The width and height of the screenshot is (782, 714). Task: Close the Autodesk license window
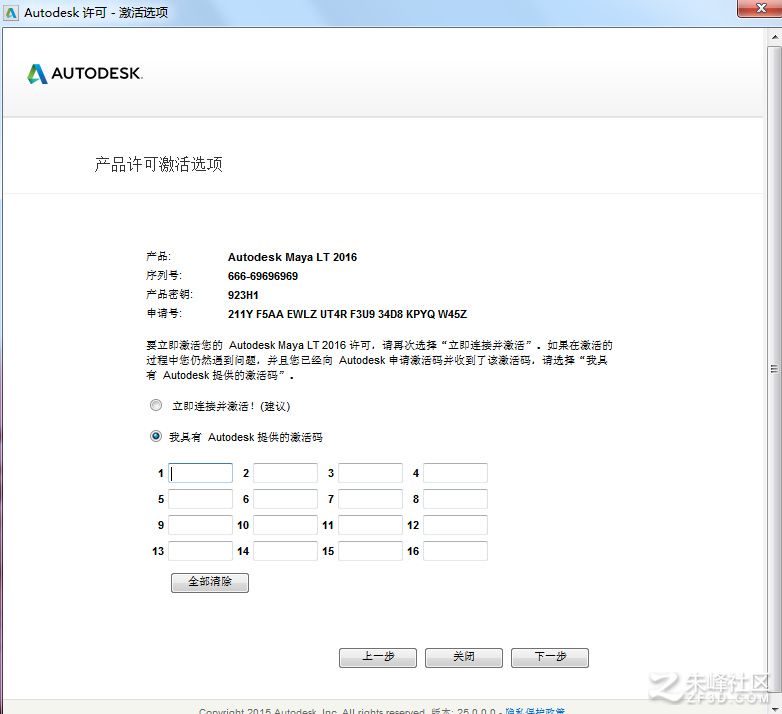pos(760,8)
